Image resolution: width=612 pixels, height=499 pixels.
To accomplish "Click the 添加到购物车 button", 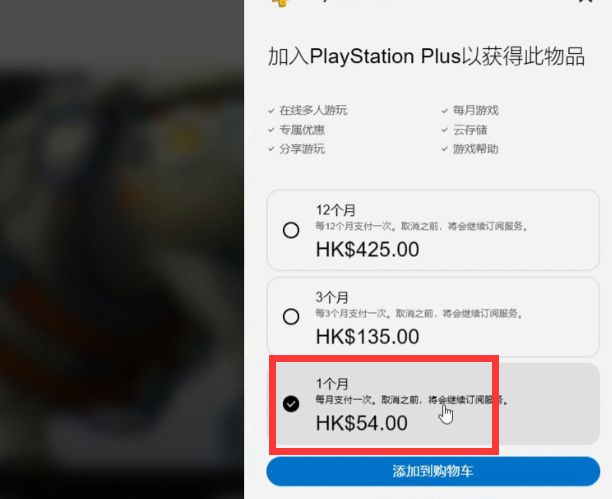I will tap(433, 471).
